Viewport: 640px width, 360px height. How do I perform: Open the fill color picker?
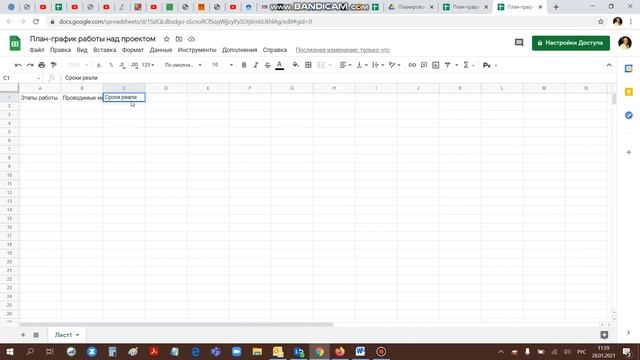point(296,65)
